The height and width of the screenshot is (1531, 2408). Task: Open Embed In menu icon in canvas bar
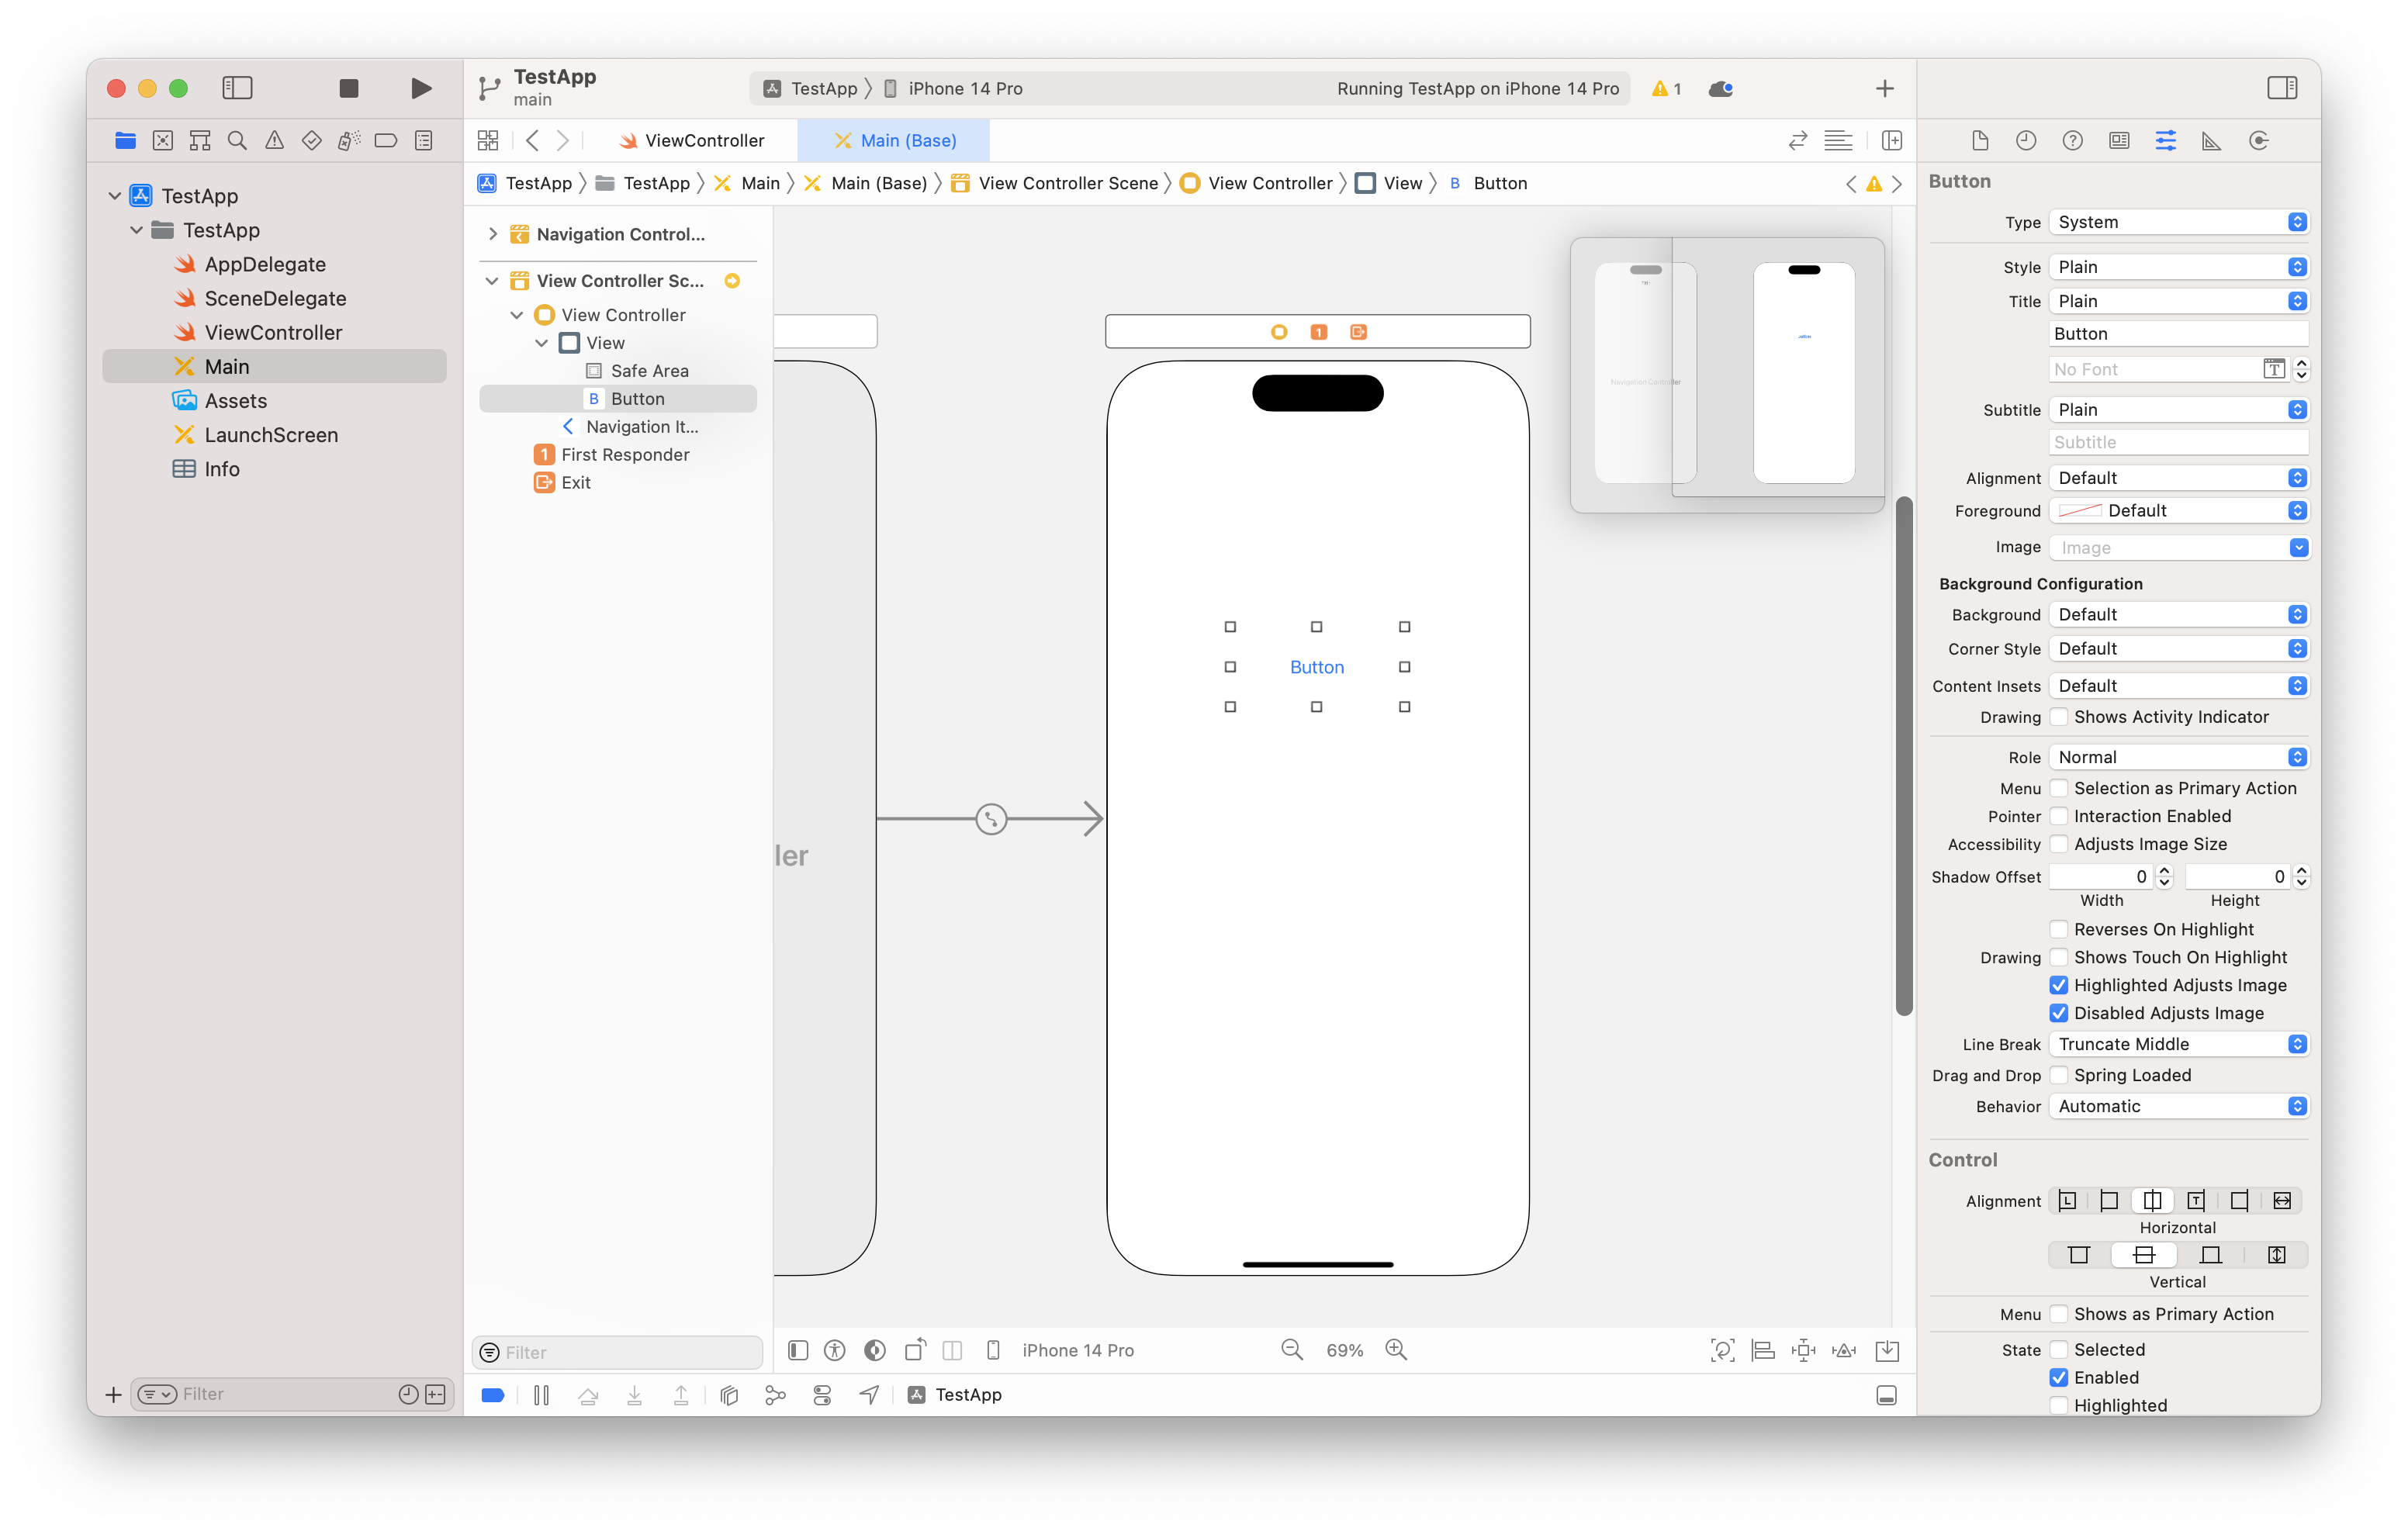tap(1886, 1351)
